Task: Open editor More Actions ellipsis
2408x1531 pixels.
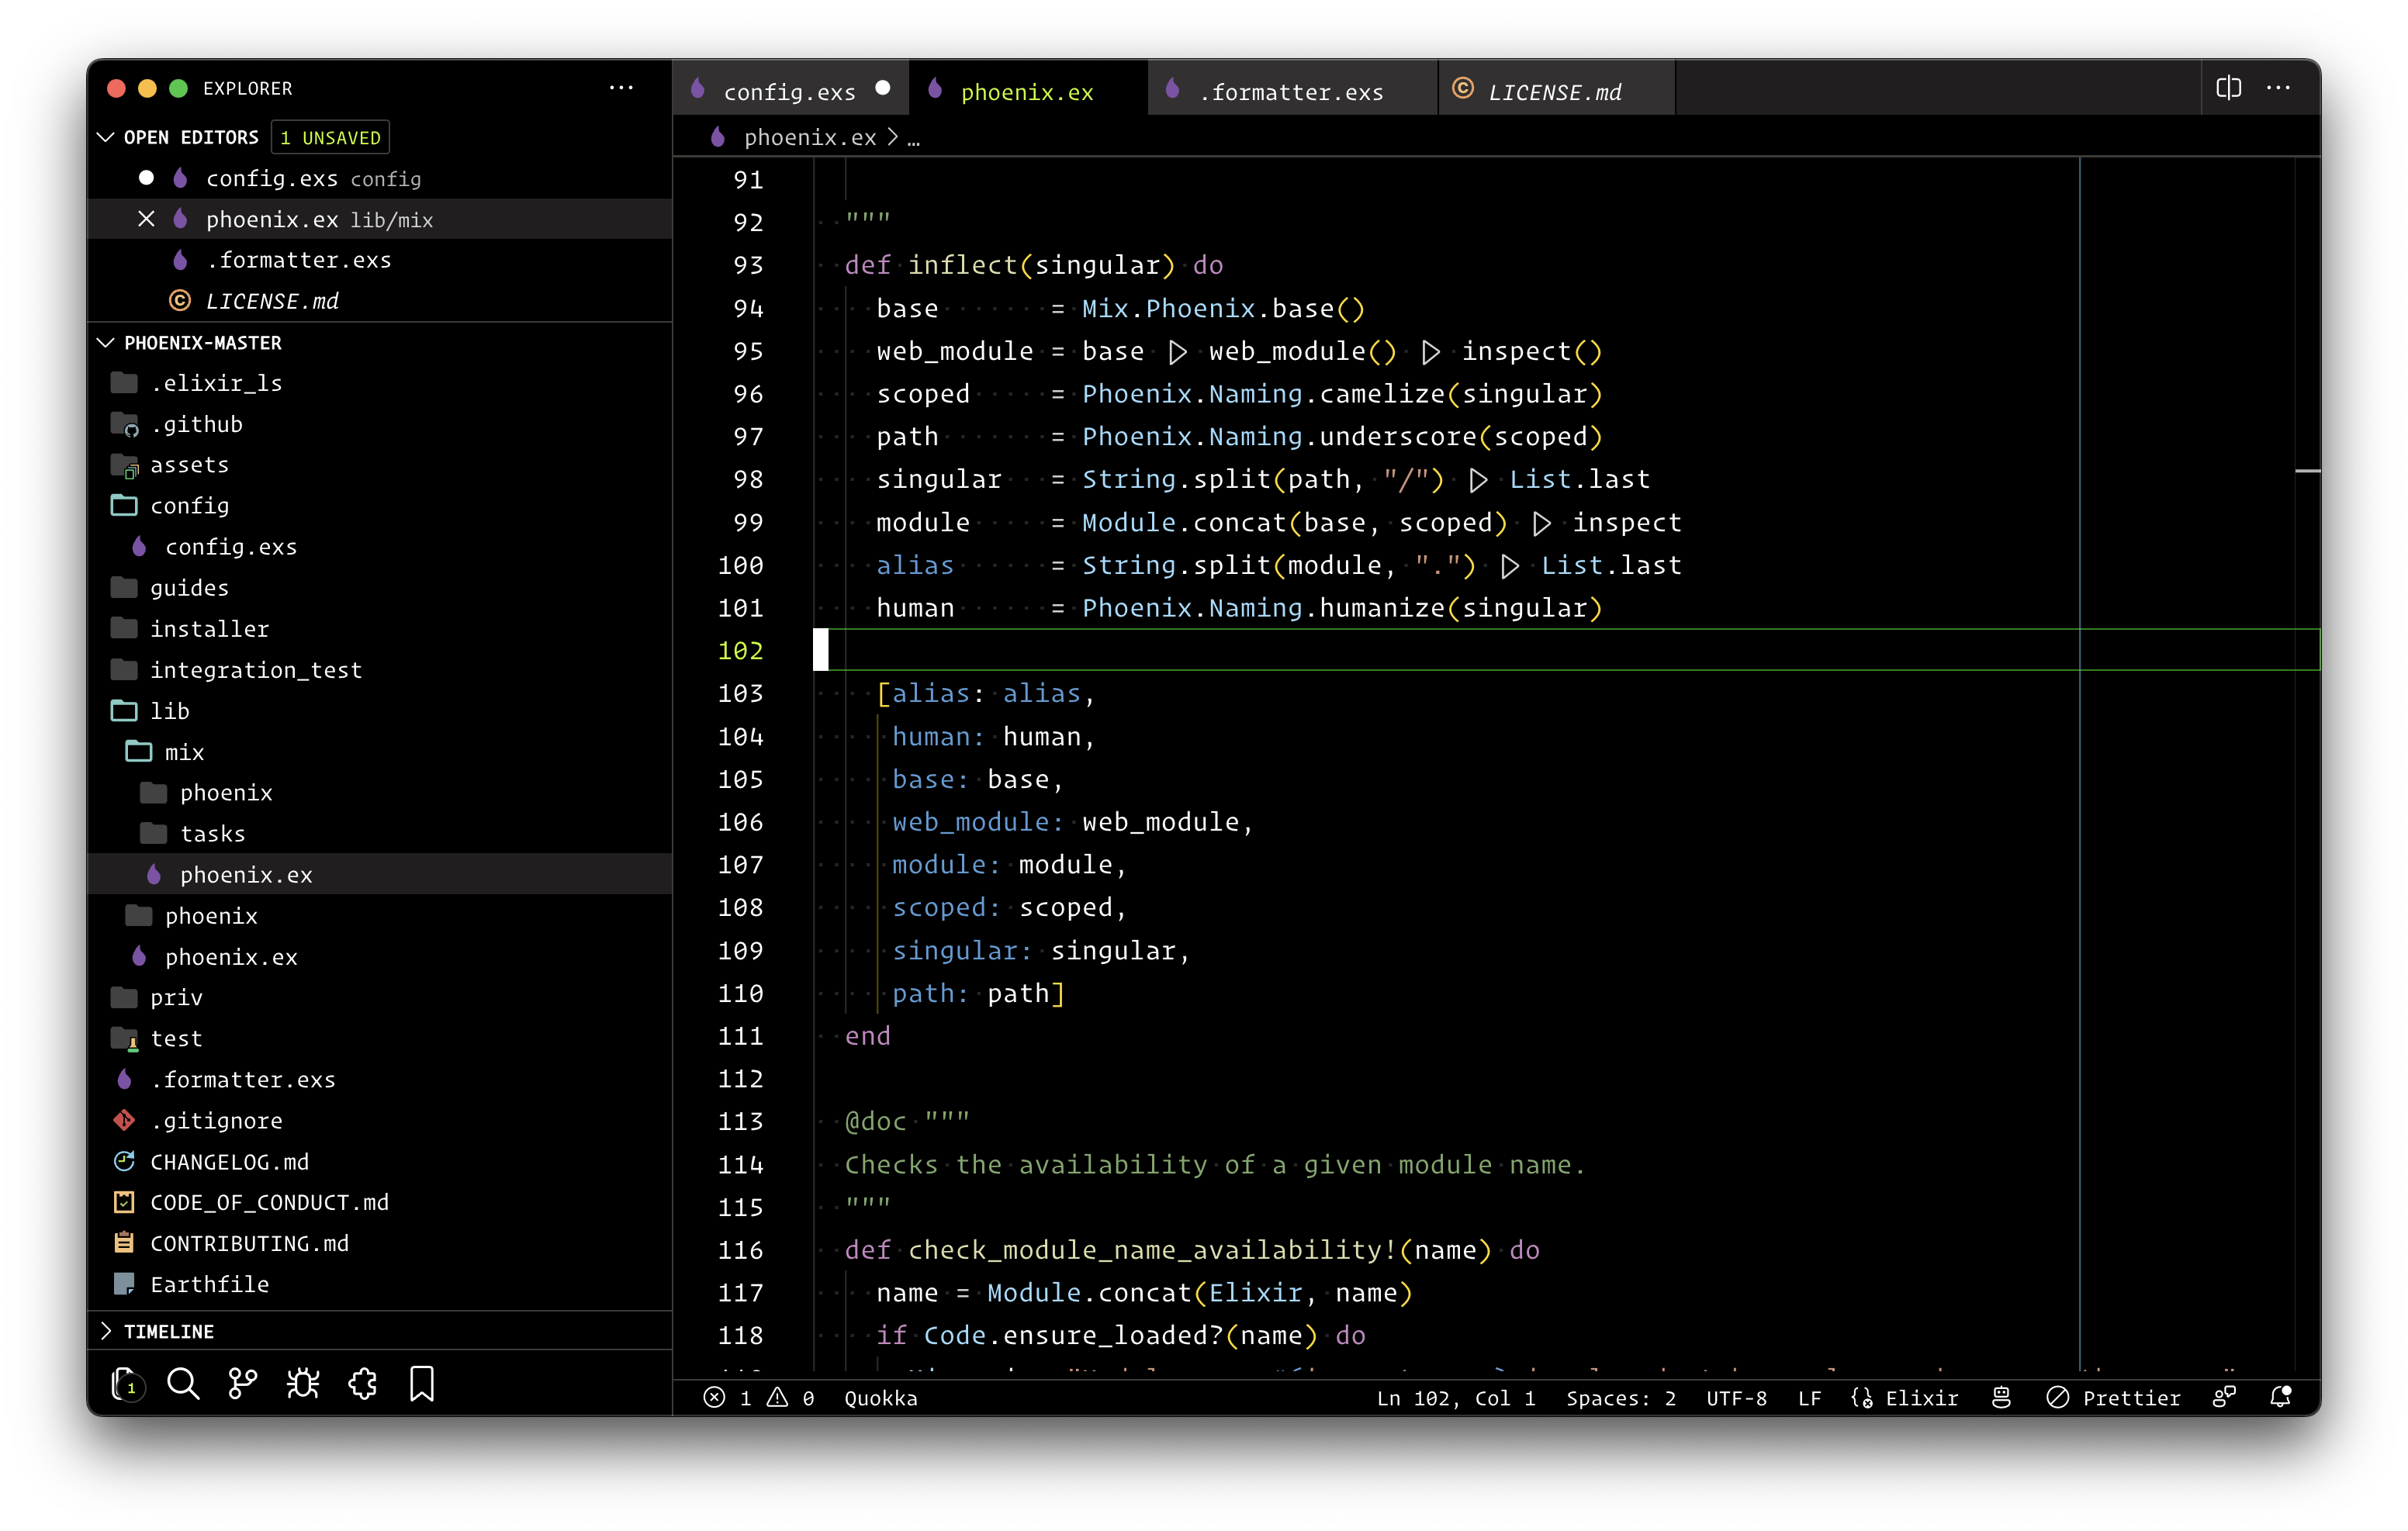Action: [x=2279, y=88]
